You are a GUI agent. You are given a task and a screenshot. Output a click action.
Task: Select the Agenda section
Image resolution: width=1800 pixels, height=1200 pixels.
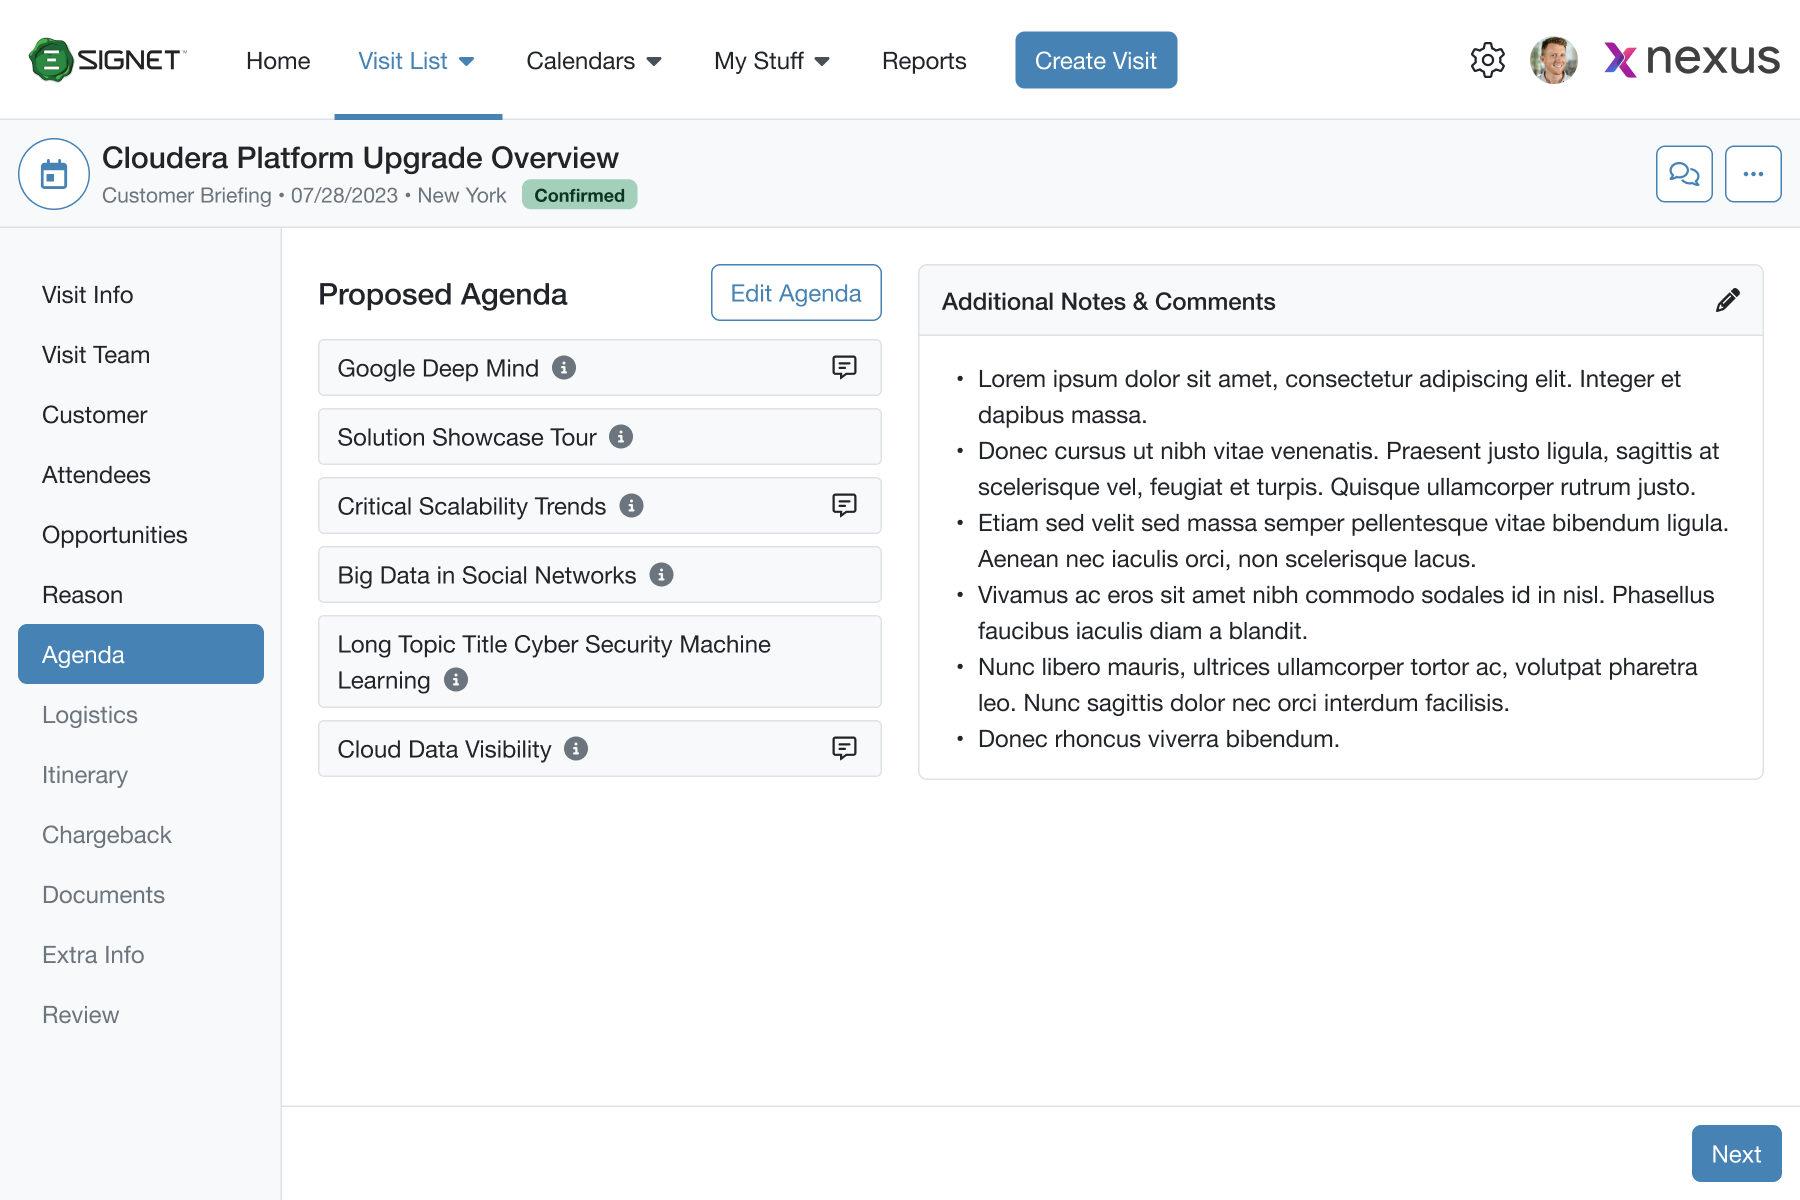141,654
